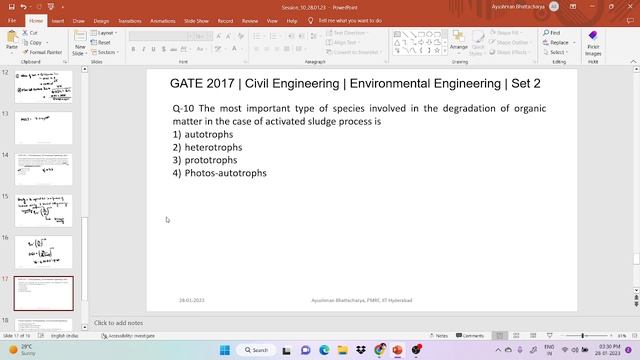The image size is (640, 360).
Task: Switch to the Transitions tab
Action: [x=130, y=20]
